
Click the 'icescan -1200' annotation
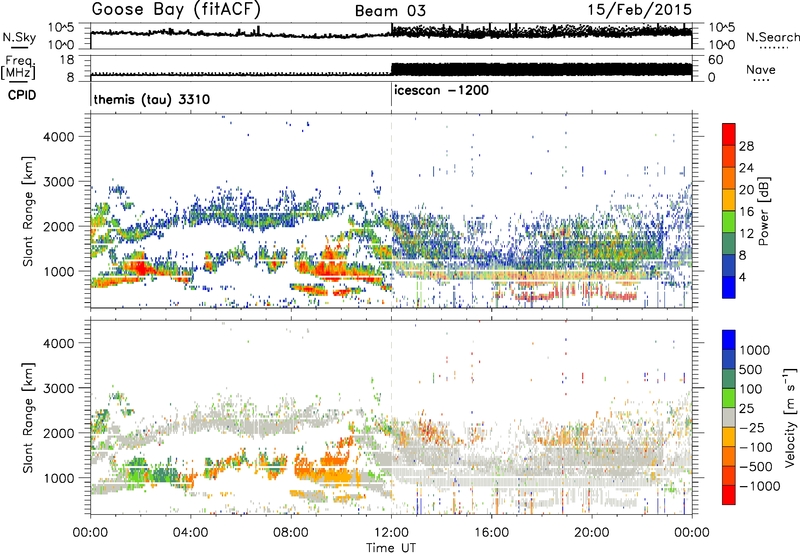(x=441, y=90)
